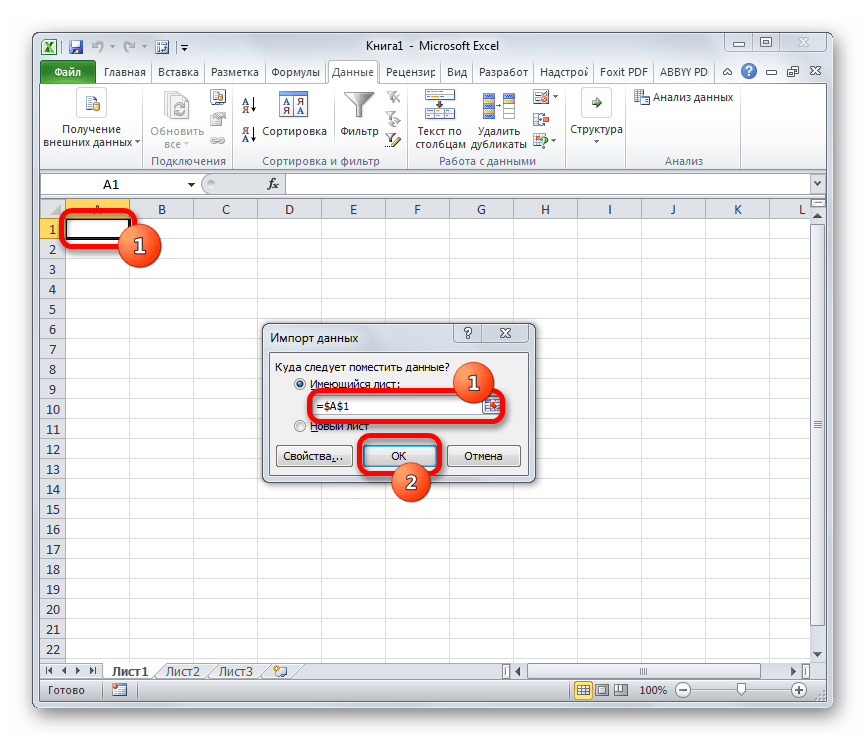This screenshot has height=741, width=866.
Task: Click Text to Columns icon
Action: [439, 106]
